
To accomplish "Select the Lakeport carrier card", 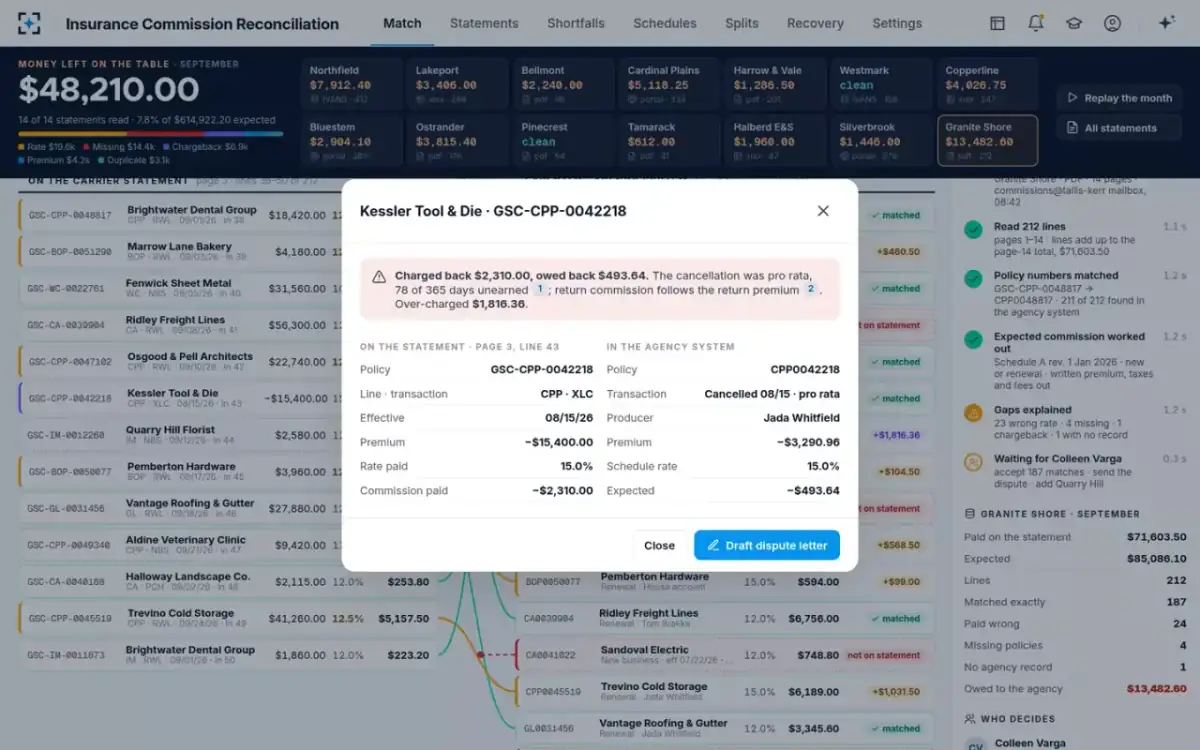I will [457, 84].
